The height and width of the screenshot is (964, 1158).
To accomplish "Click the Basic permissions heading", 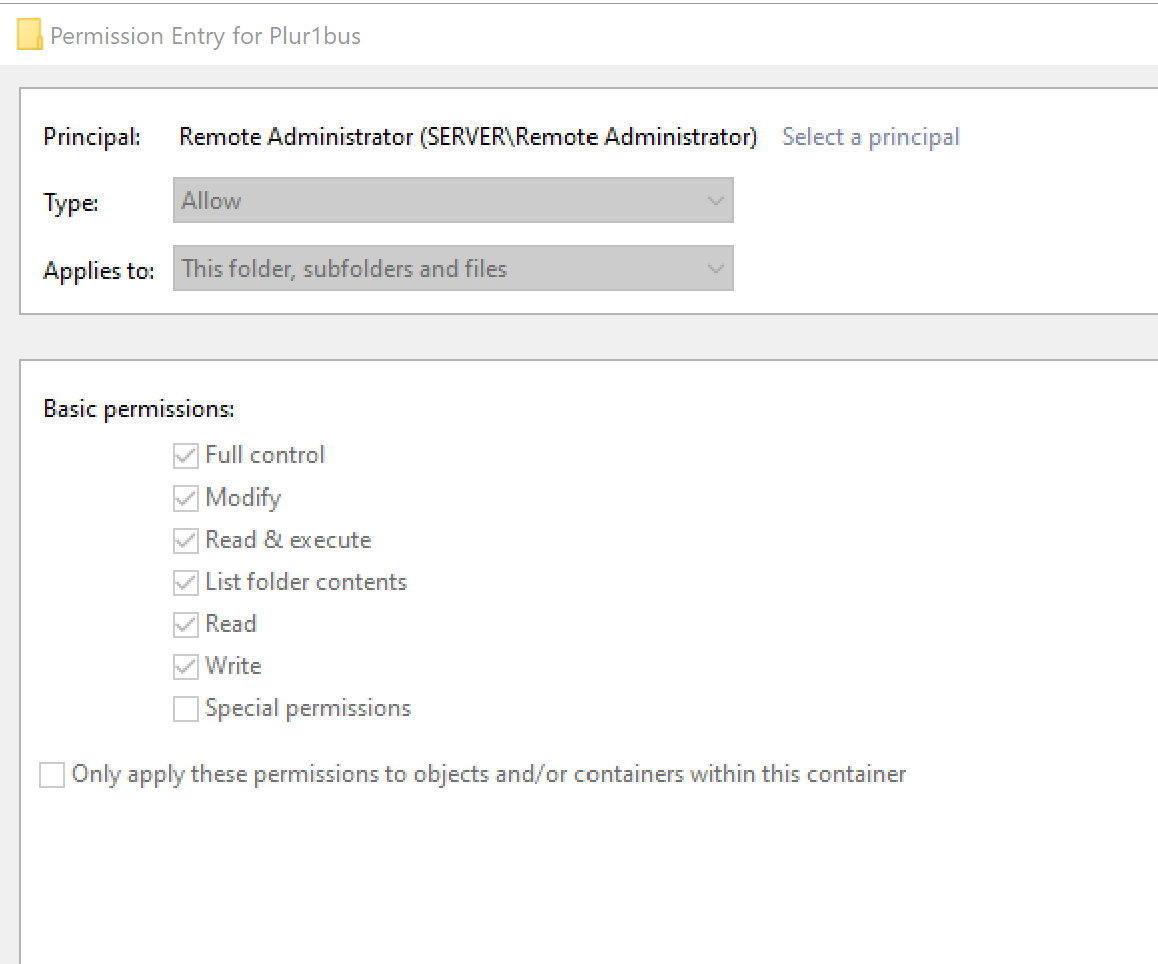I will 139,409.
